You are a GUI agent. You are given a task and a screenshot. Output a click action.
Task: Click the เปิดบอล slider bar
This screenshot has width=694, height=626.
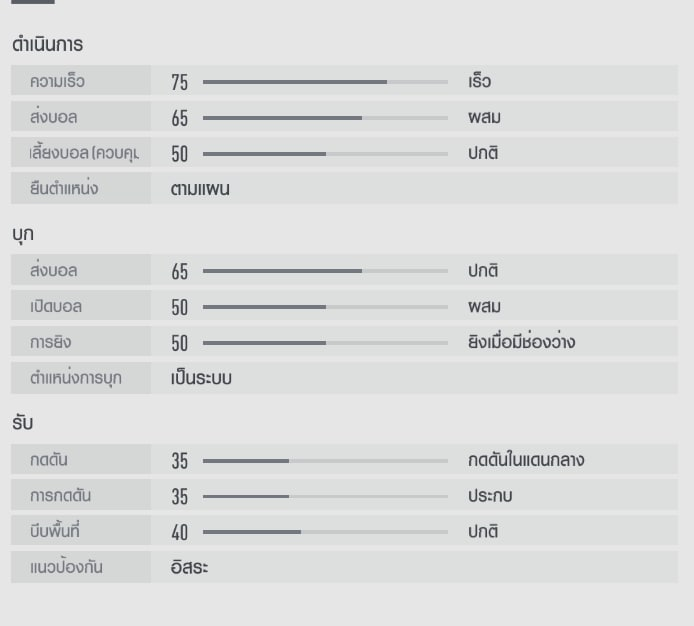point(325,307)
